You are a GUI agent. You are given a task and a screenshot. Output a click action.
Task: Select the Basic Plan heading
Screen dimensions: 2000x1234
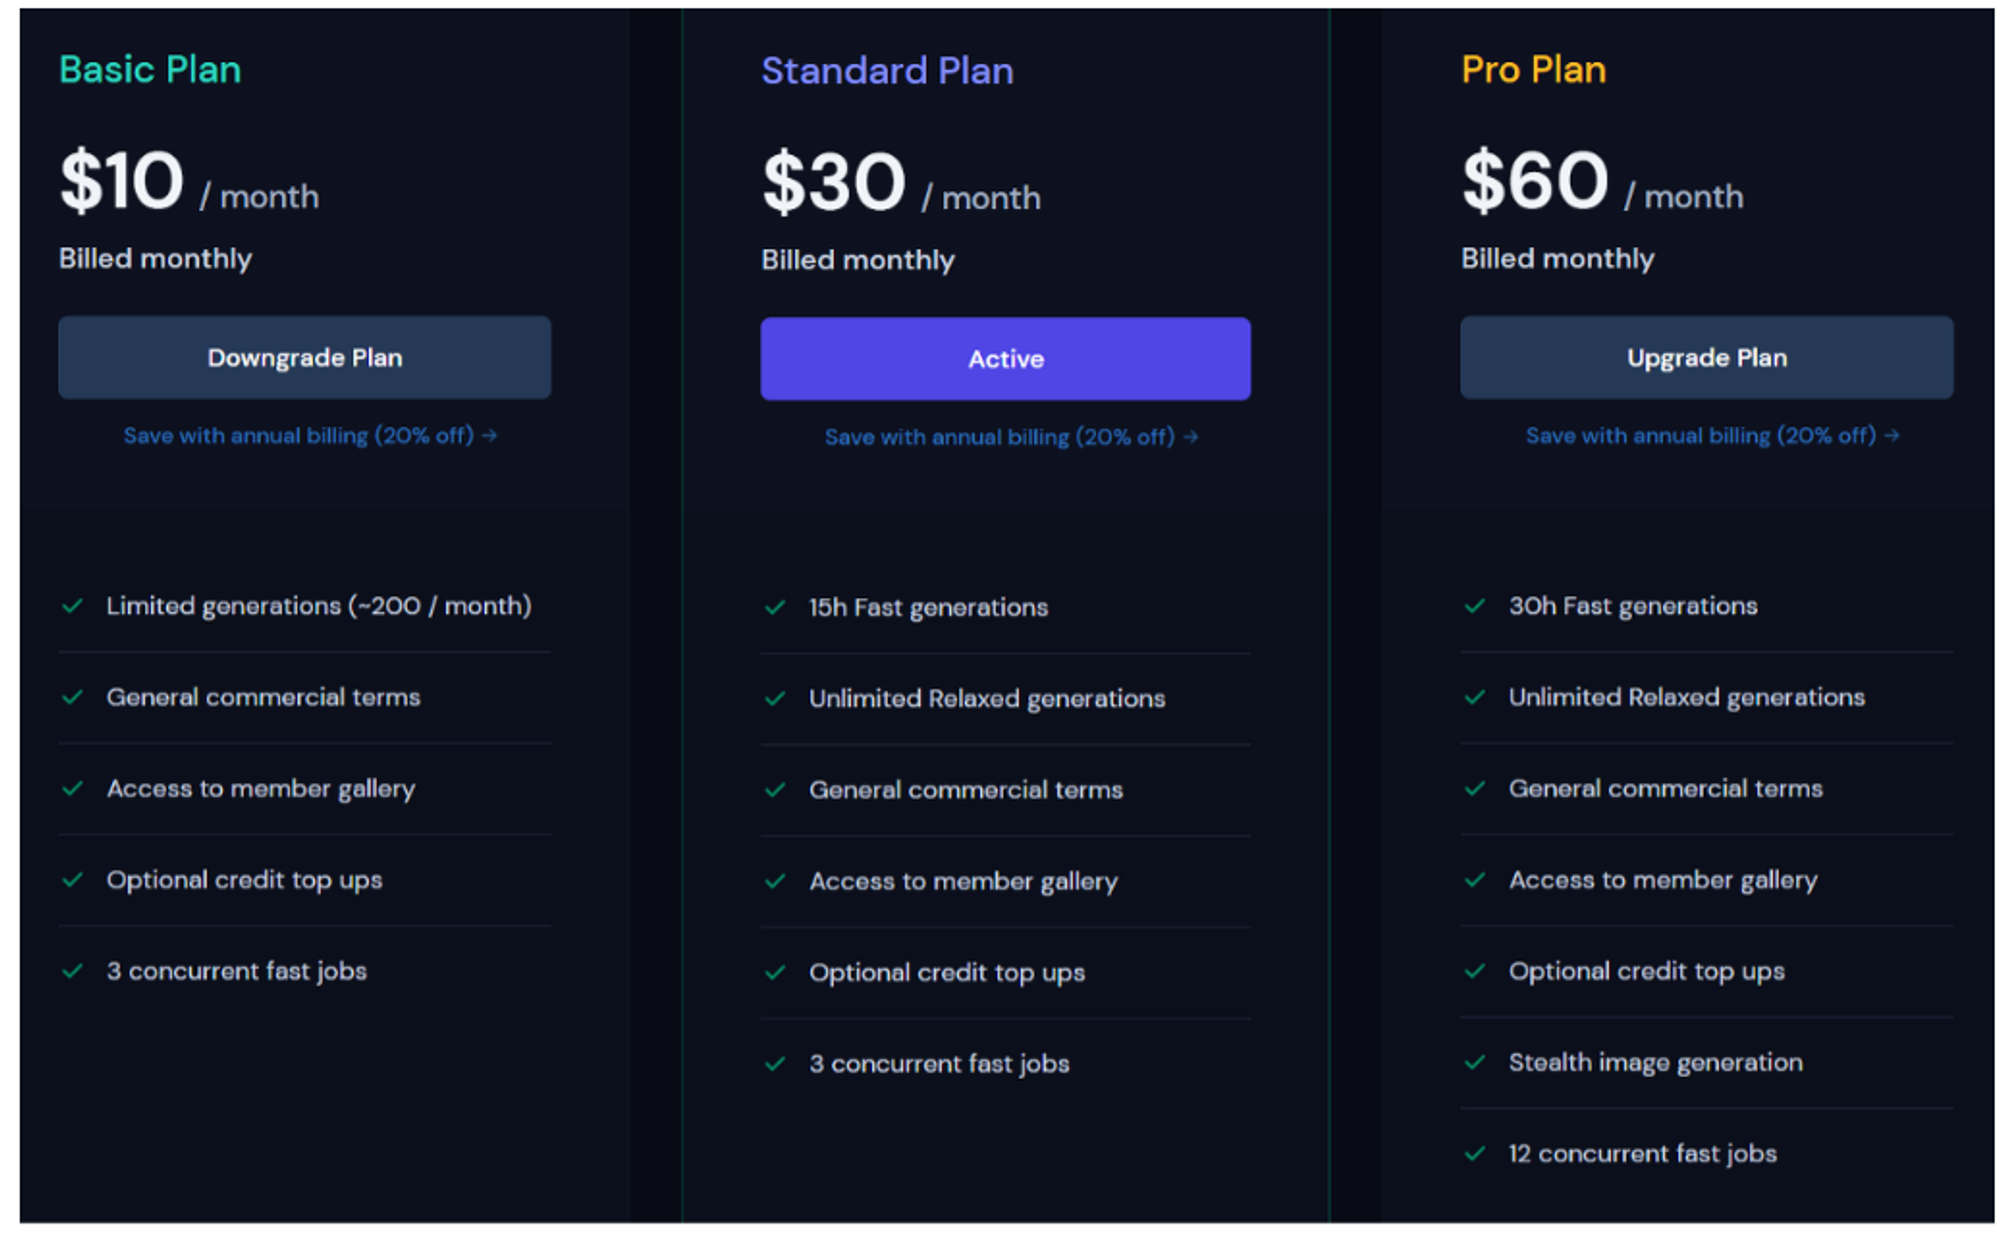point(150,69)
